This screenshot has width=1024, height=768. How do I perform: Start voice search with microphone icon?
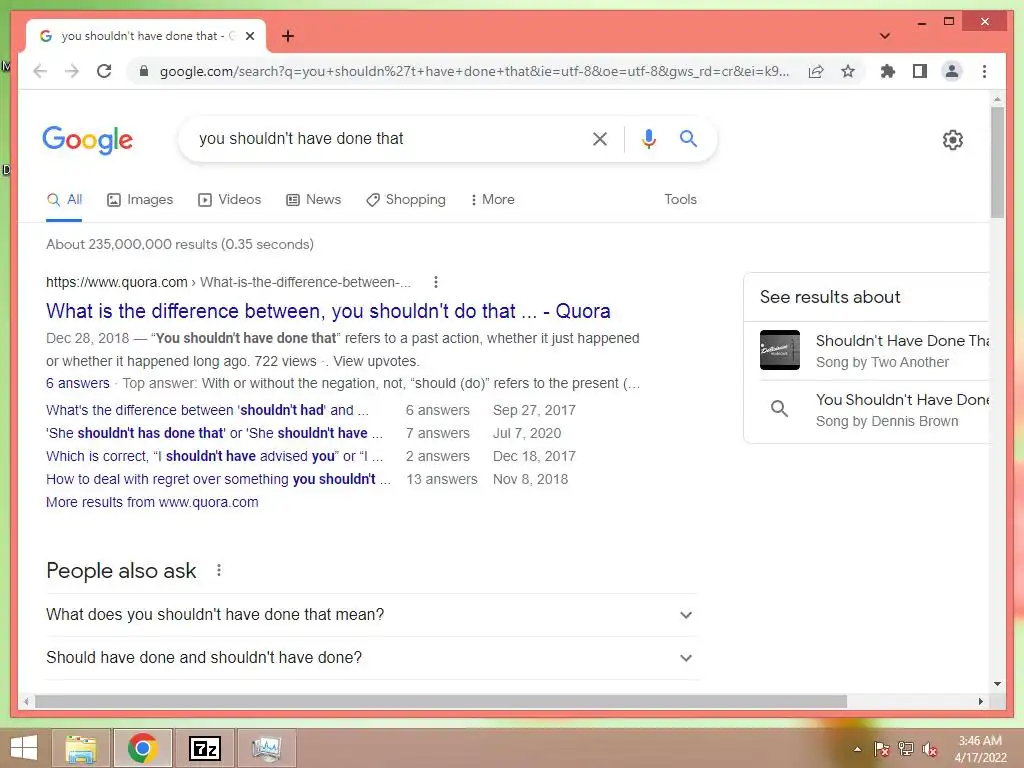648,138
